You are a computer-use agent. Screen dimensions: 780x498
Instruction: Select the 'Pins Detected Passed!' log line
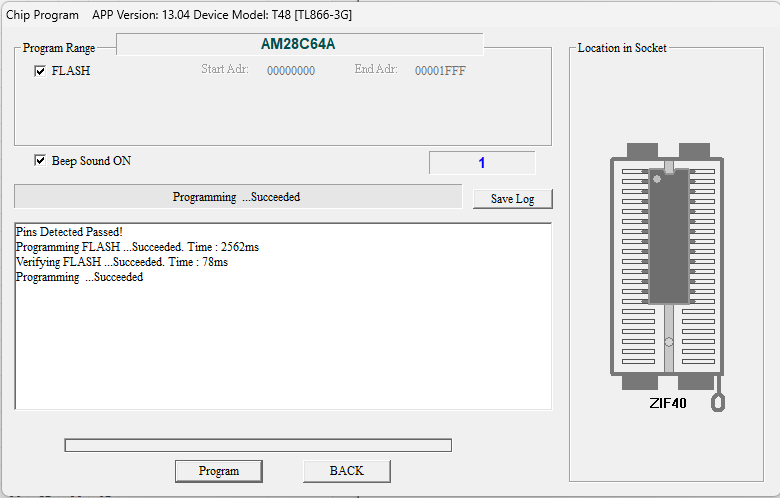pyautogui.click(x=69, y=232)
